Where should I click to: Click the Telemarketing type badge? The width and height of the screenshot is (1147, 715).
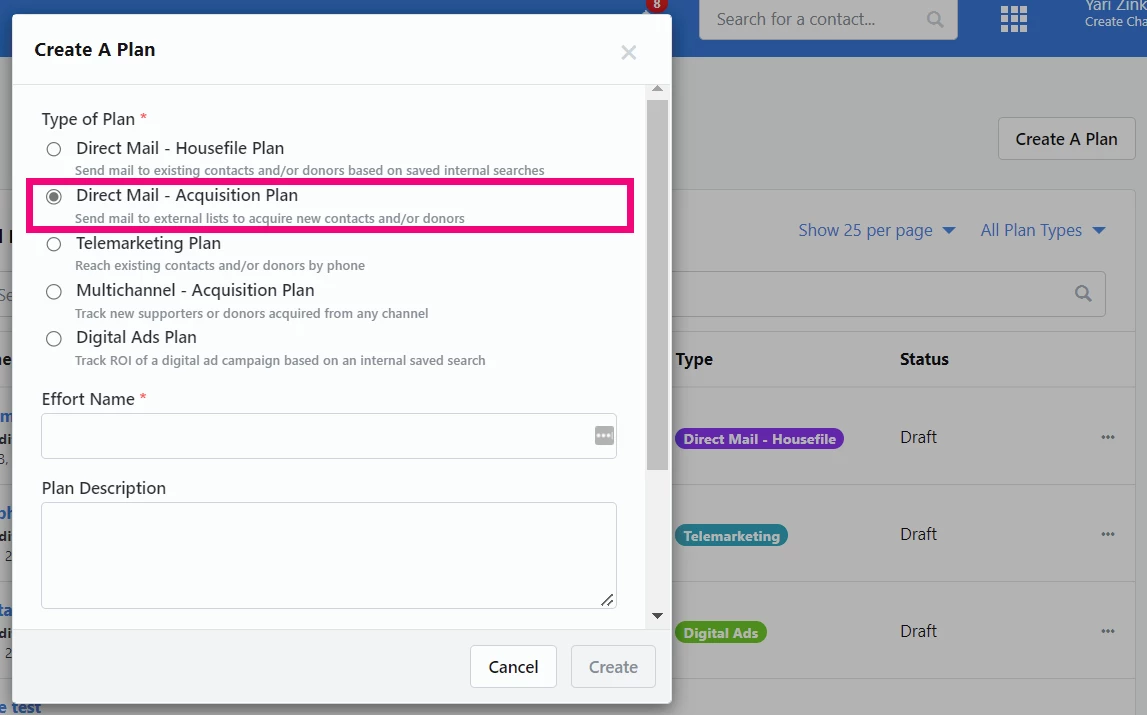click(x=731, y=535)
